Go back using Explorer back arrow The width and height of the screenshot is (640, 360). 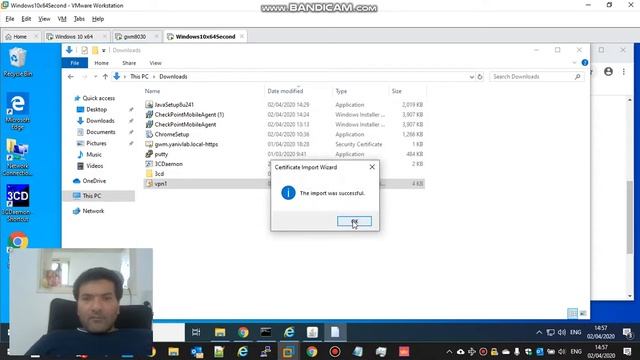point(71,76)
